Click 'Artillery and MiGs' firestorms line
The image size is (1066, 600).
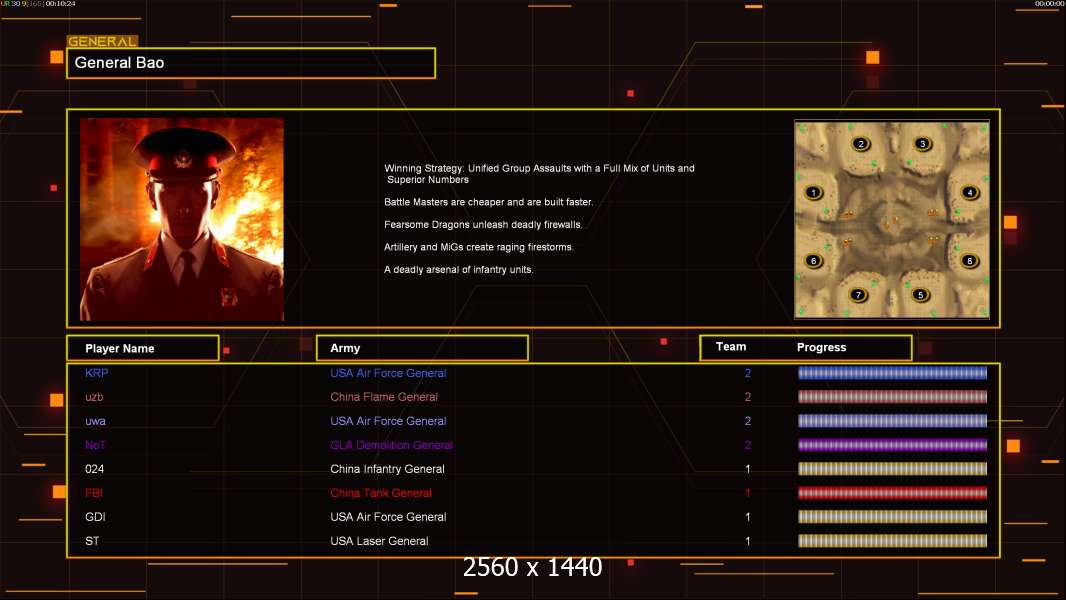coord(479,247)
